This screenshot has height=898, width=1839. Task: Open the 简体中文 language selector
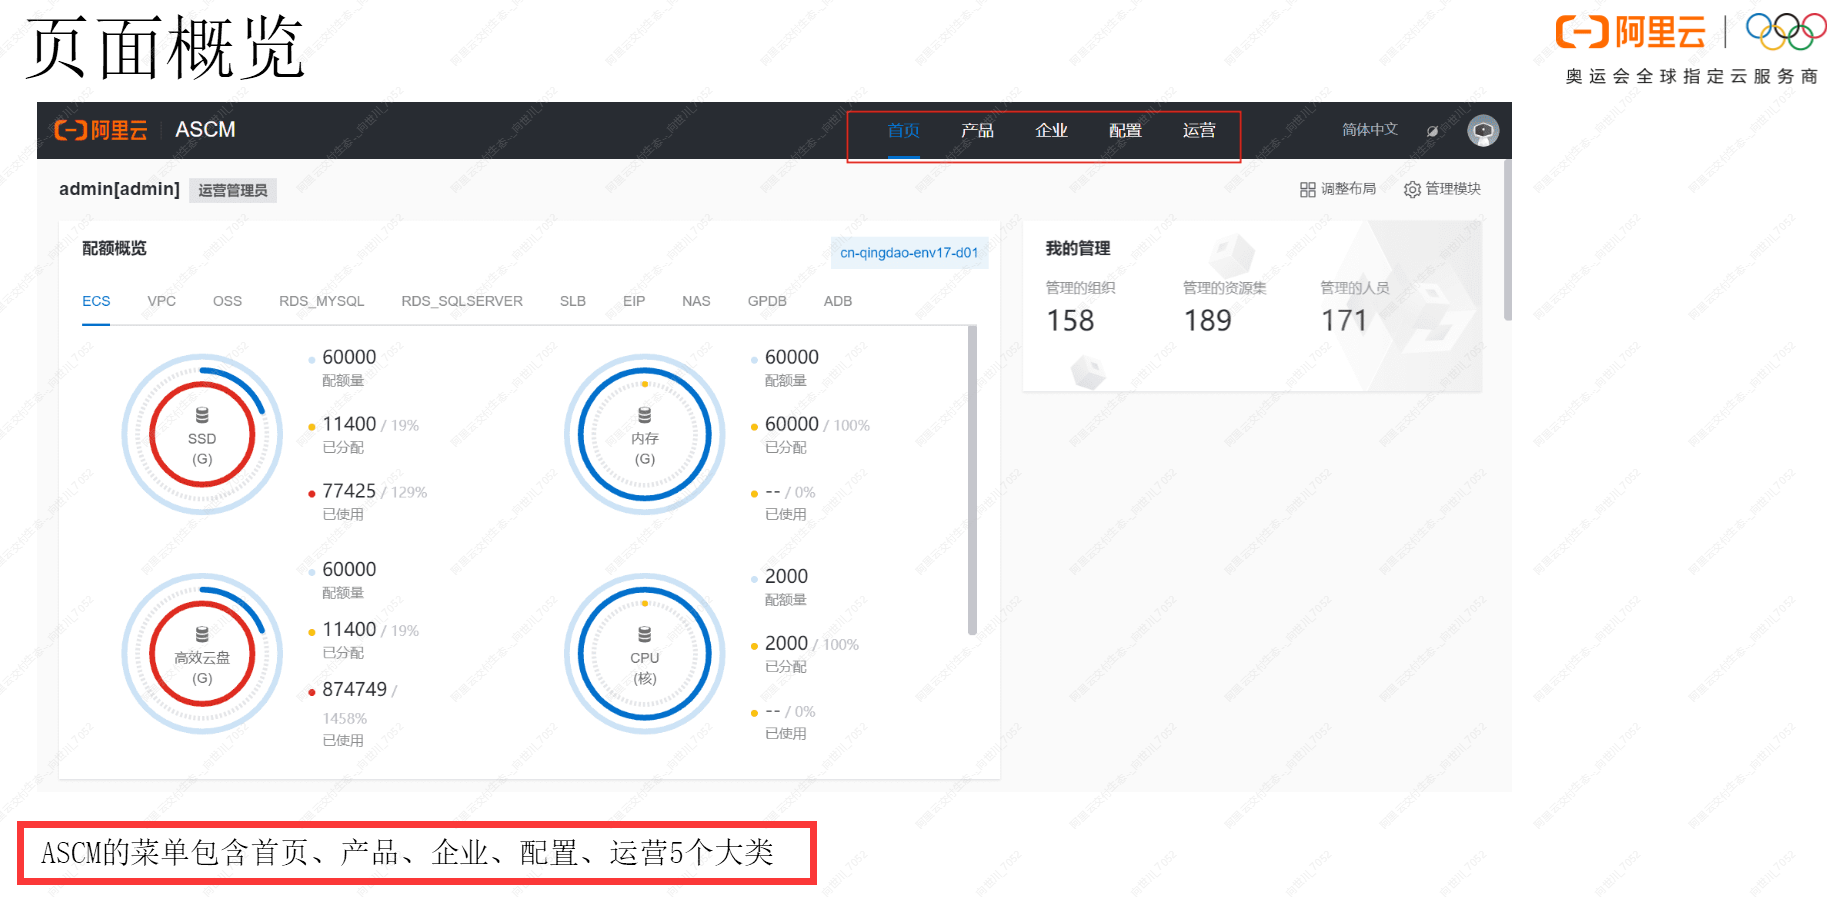coord(1369,130)
